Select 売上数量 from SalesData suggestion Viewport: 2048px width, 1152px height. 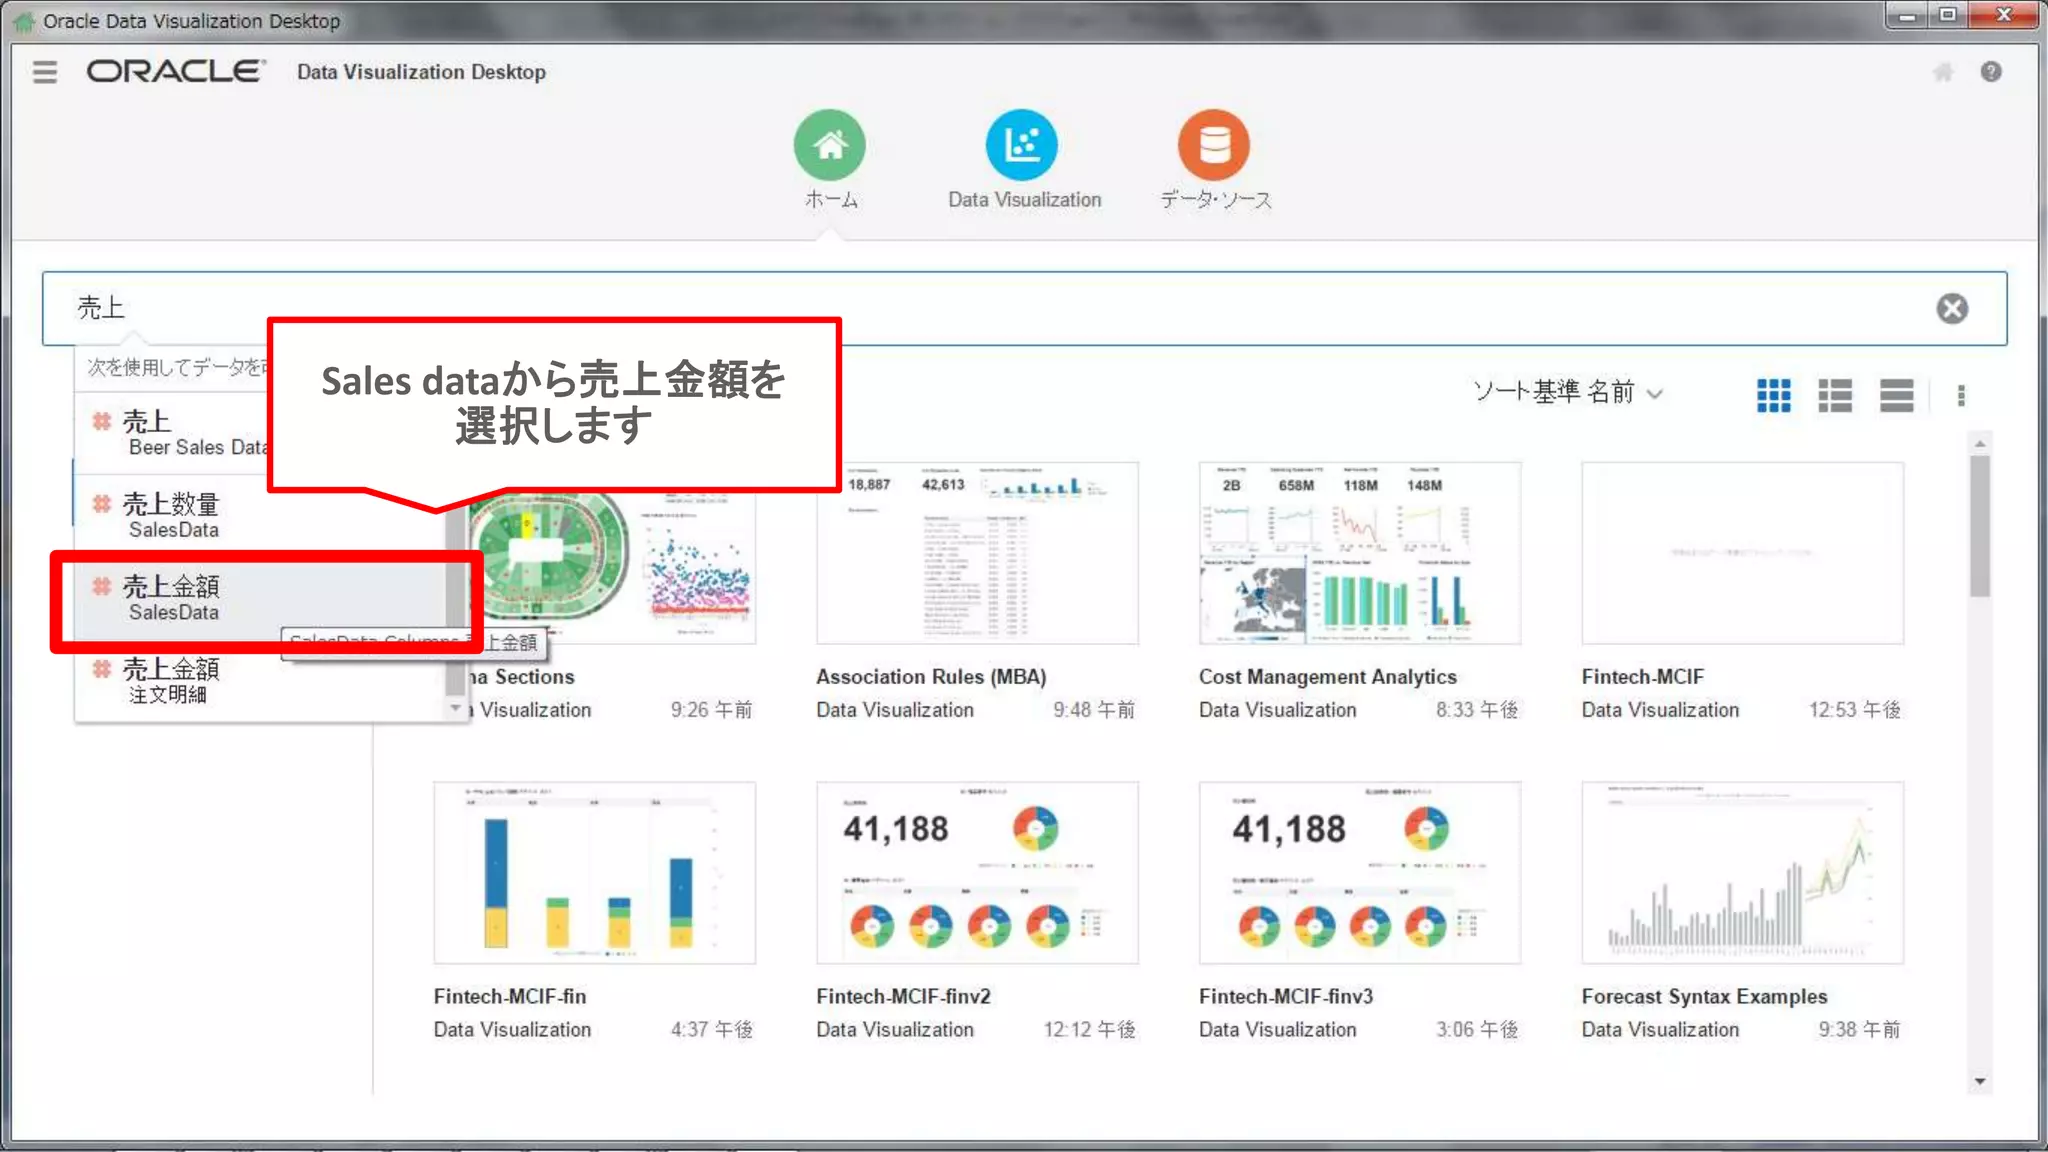pos(260,516)
